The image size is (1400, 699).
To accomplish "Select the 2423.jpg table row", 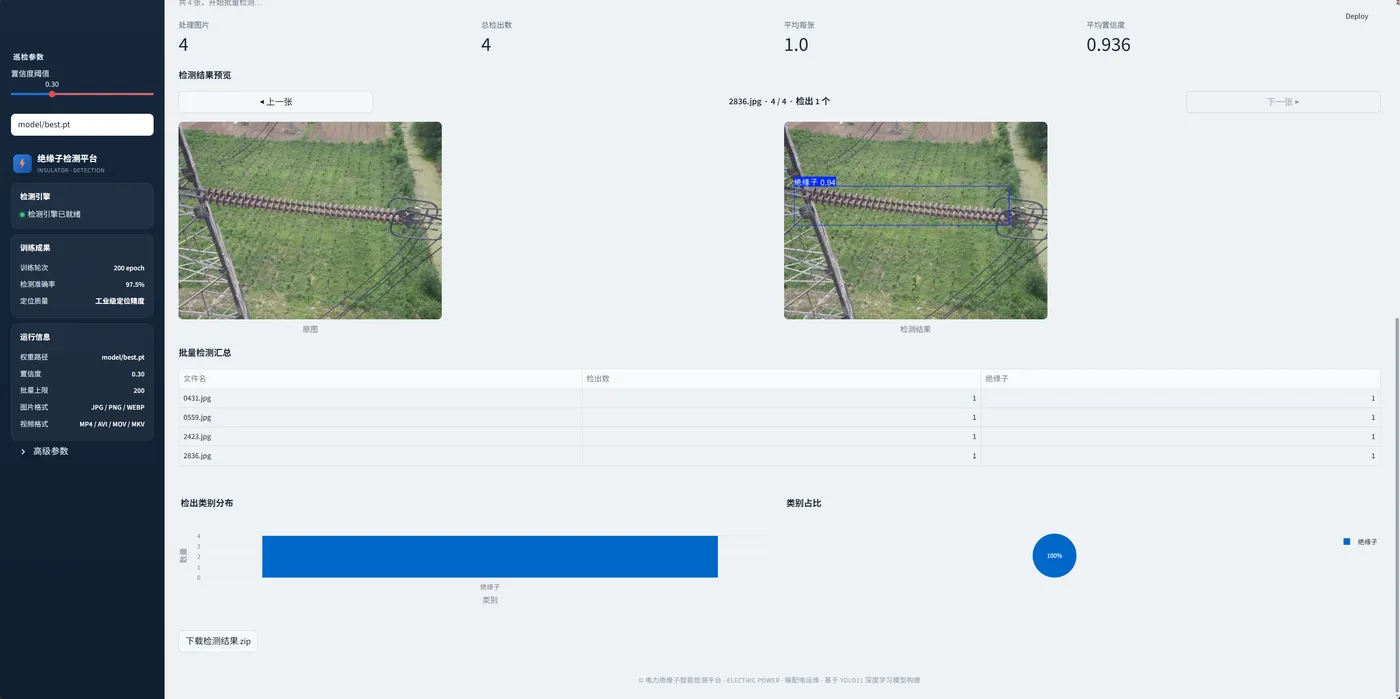I will pyautogui.click(x=779, y=436).
